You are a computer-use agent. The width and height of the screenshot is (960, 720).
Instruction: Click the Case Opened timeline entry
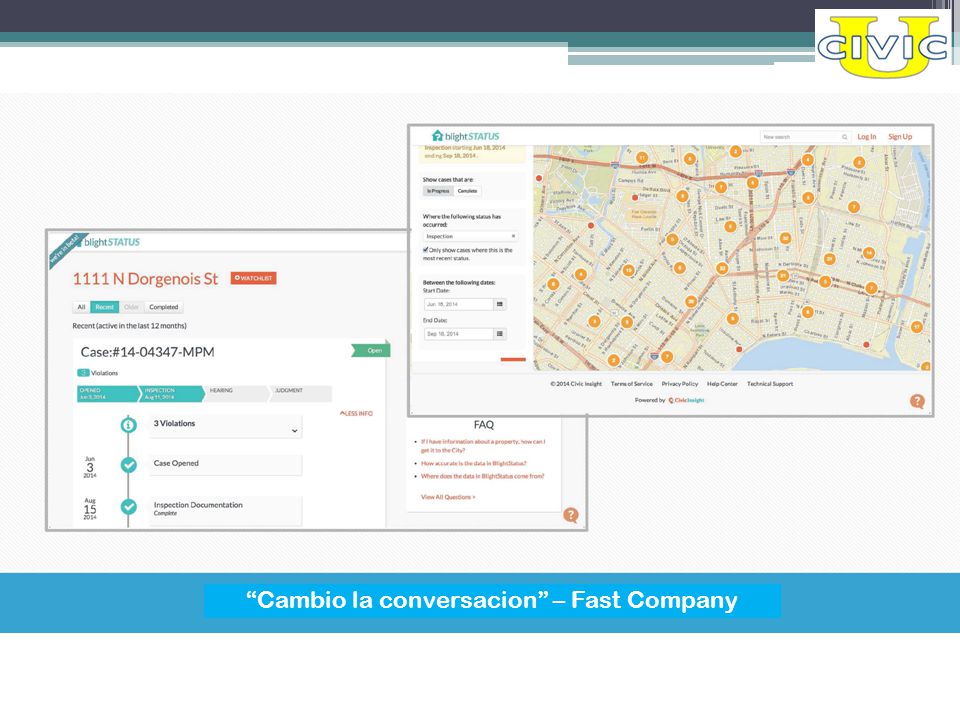tap(225, 464)
